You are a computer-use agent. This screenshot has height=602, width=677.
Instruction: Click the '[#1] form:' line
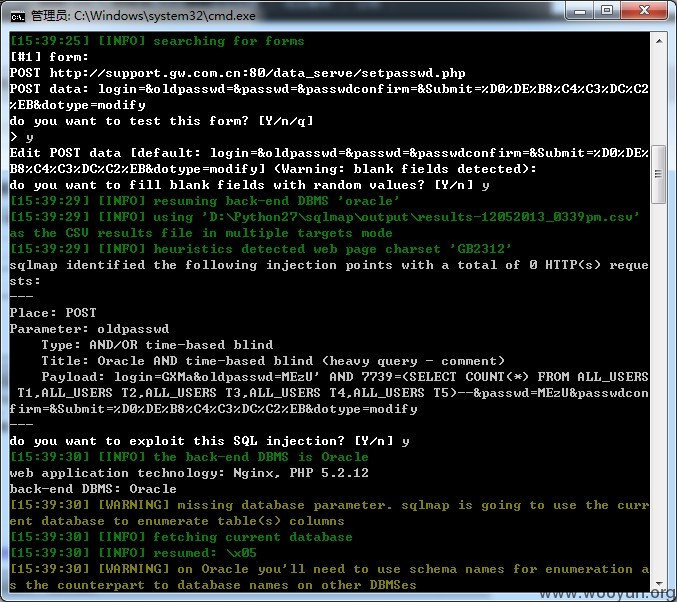49,57
